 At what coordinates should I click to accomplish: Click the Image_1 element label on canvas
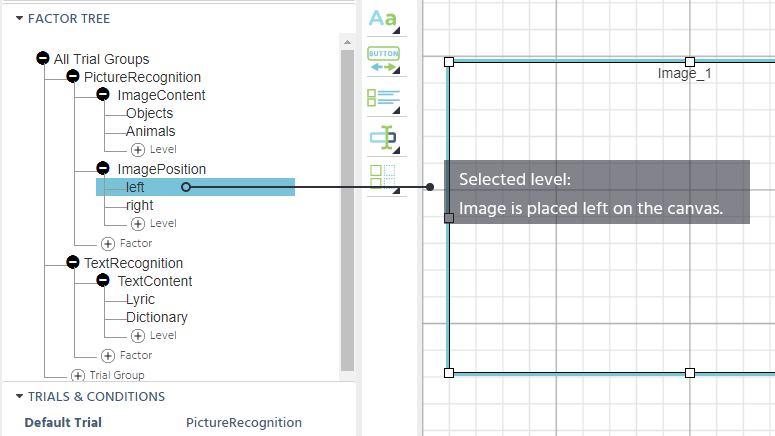point(684,73)
